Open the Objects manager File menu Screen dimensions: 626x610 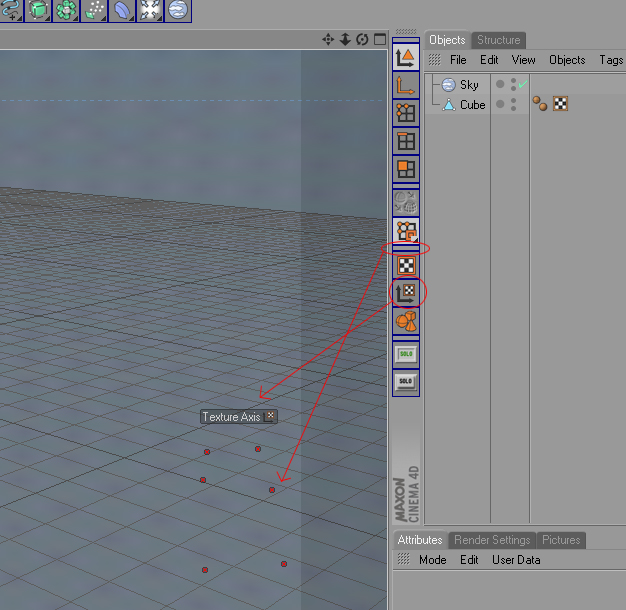[x=458, y=60]
